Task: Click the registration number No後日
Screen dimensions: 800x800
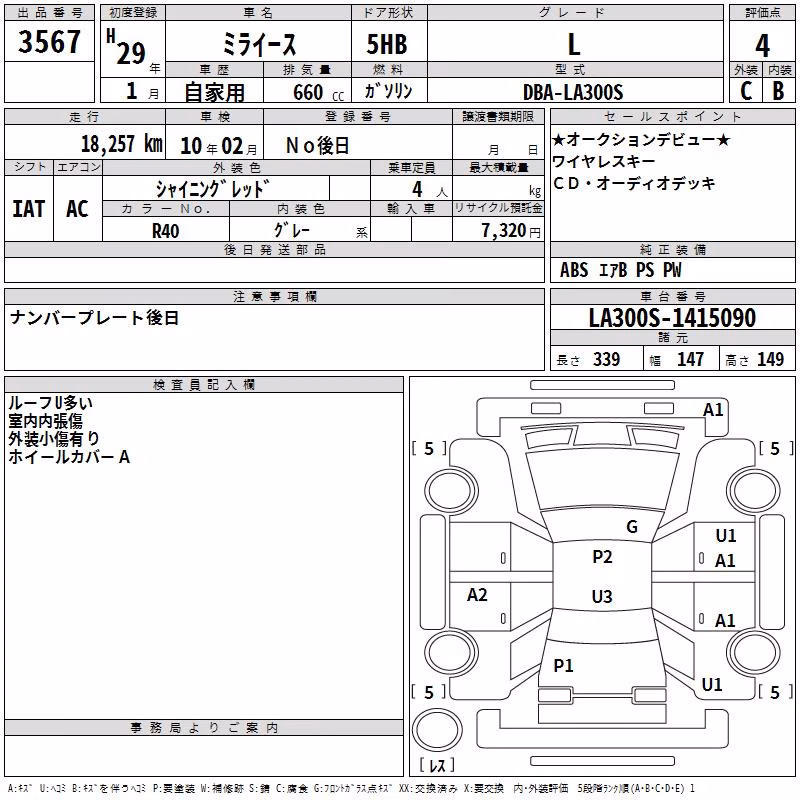Action: tap(317, 146)
